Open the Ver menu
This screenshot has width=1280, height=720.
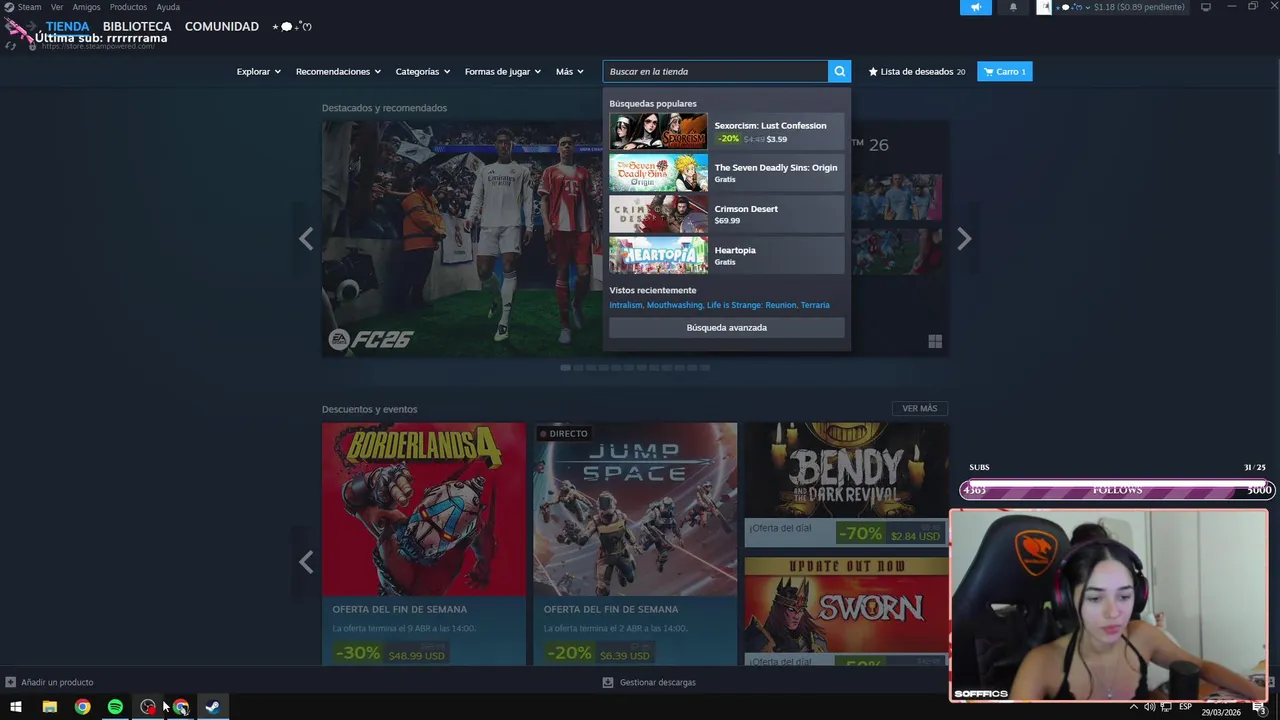coord(57,7)
